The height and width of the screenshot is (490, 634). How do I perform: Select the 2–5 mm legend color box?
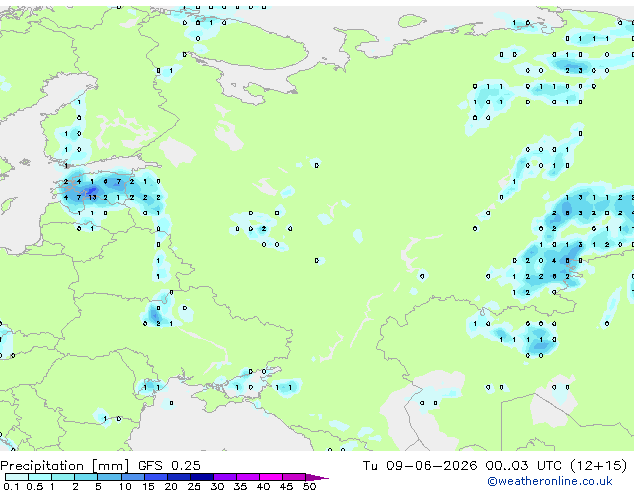pos(86,477)
